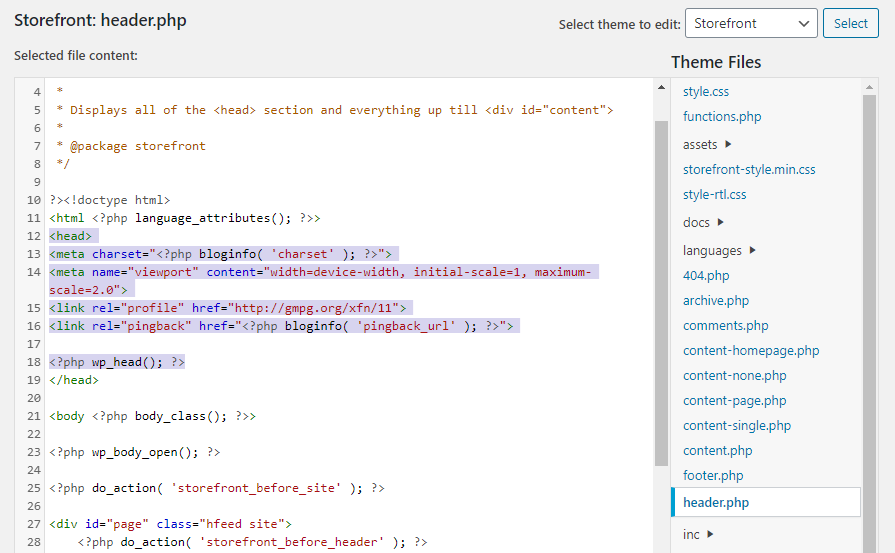Open style-rtl.css file

pos(715,195)
